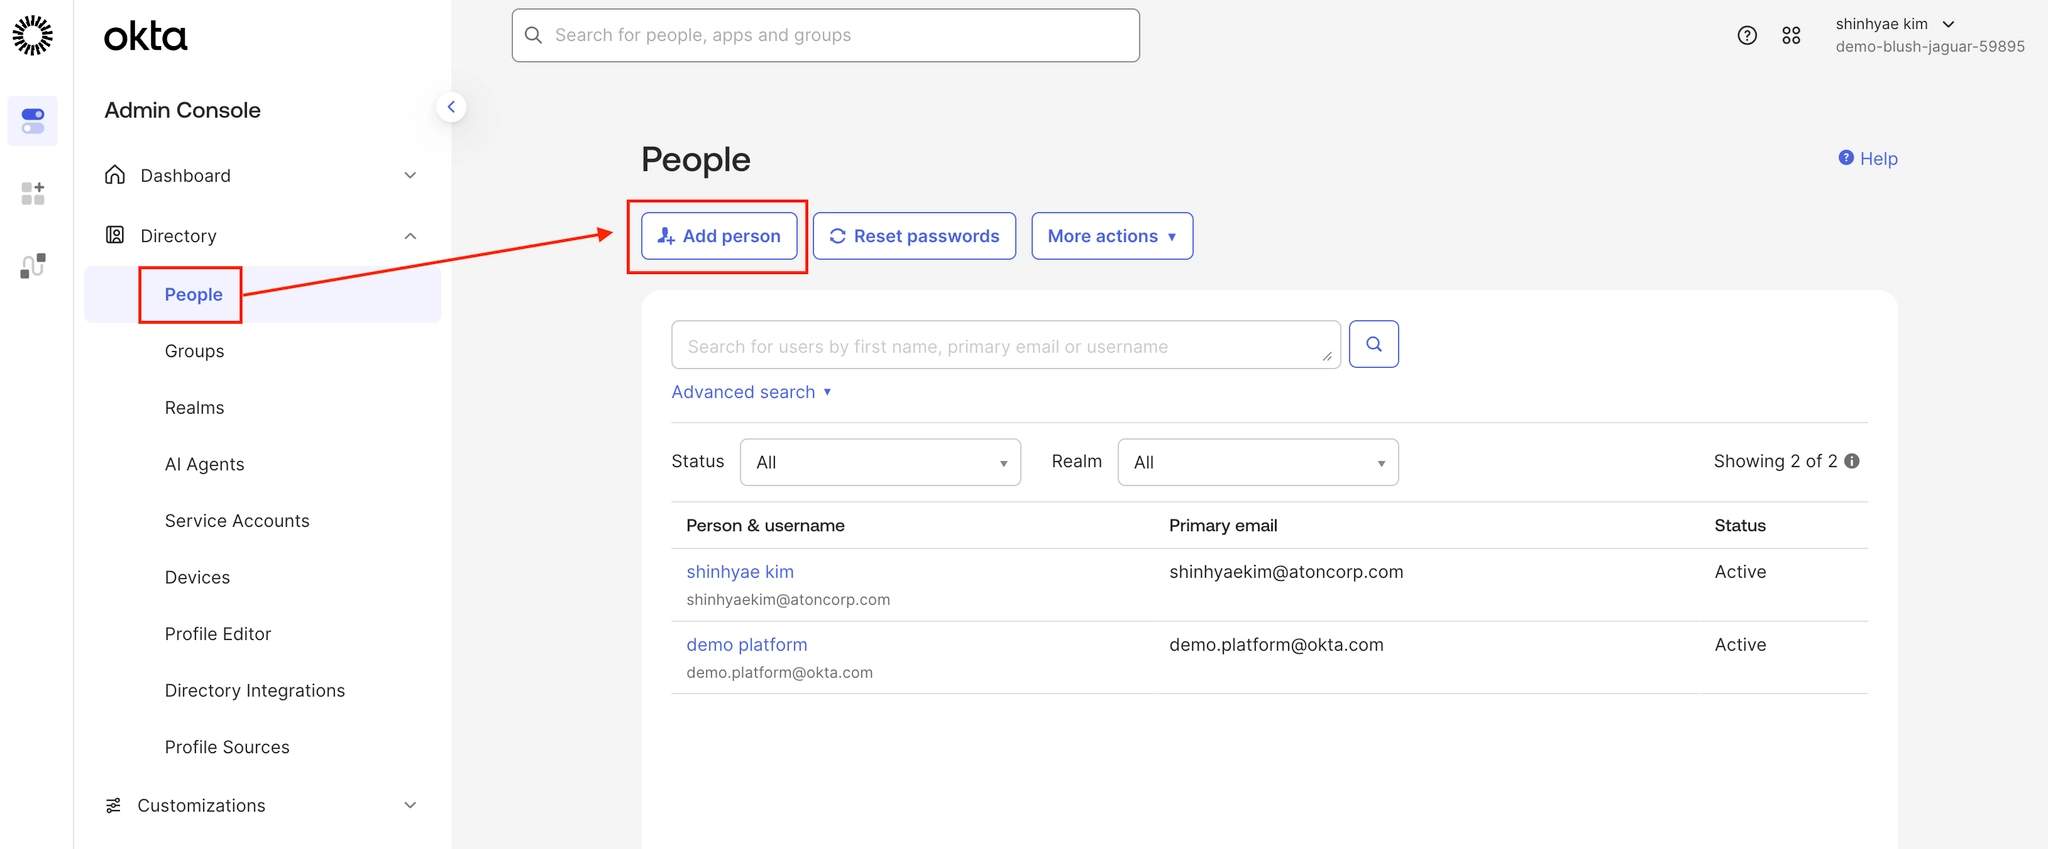Open the workflows icon in the left rail
This screenshot has height=849, width=2048.
[33, 265]
